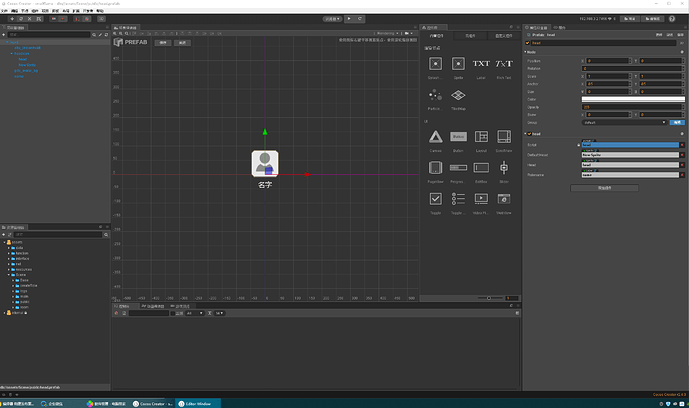Collapse the head component section

(x=525, y=134)
